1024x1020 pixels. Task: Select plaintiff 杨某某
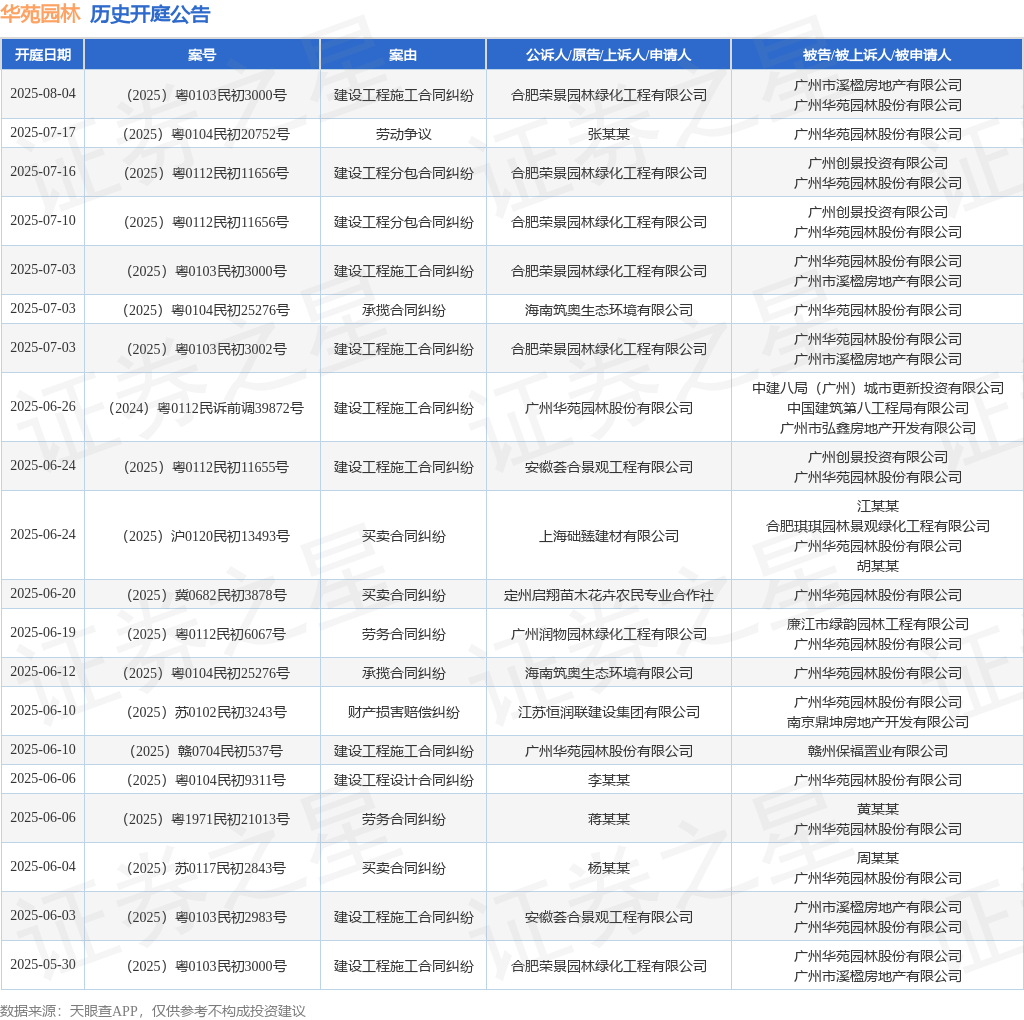click(x=609, y=869)
